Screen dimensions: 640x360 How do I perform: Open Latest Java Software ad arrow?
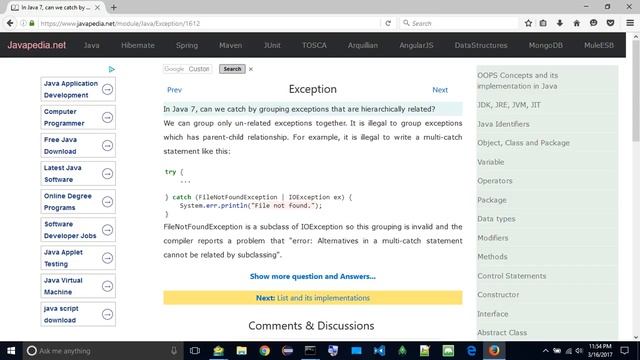[107, 173]
